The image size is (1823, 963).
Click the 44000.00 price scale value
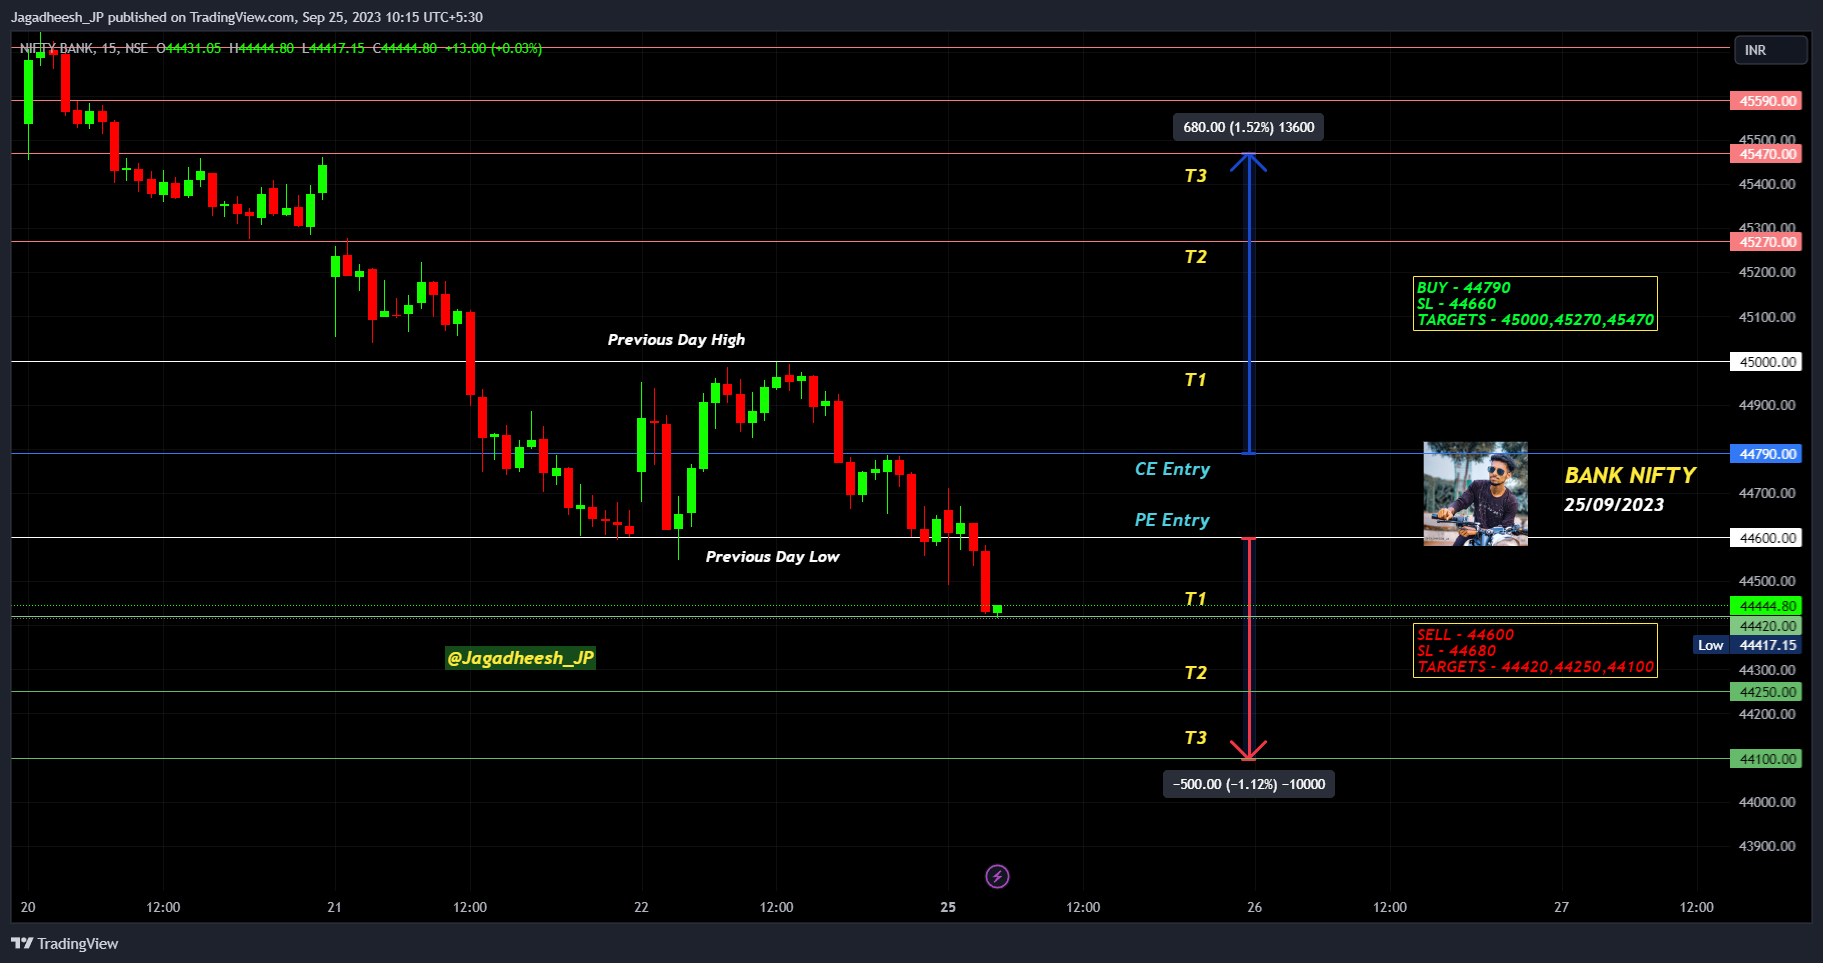coord(1767,802)
